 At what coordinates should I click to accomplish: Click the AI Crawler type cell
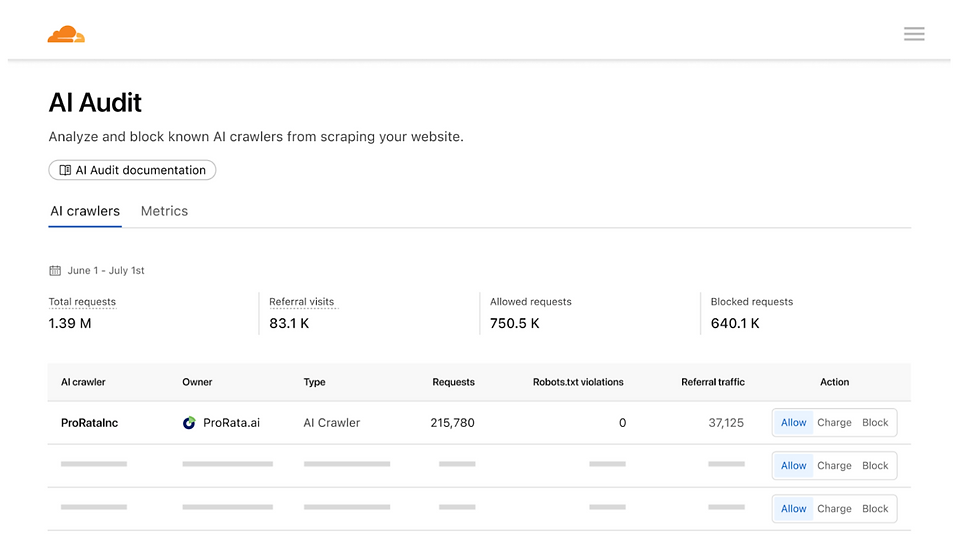[x=332, y=423]
